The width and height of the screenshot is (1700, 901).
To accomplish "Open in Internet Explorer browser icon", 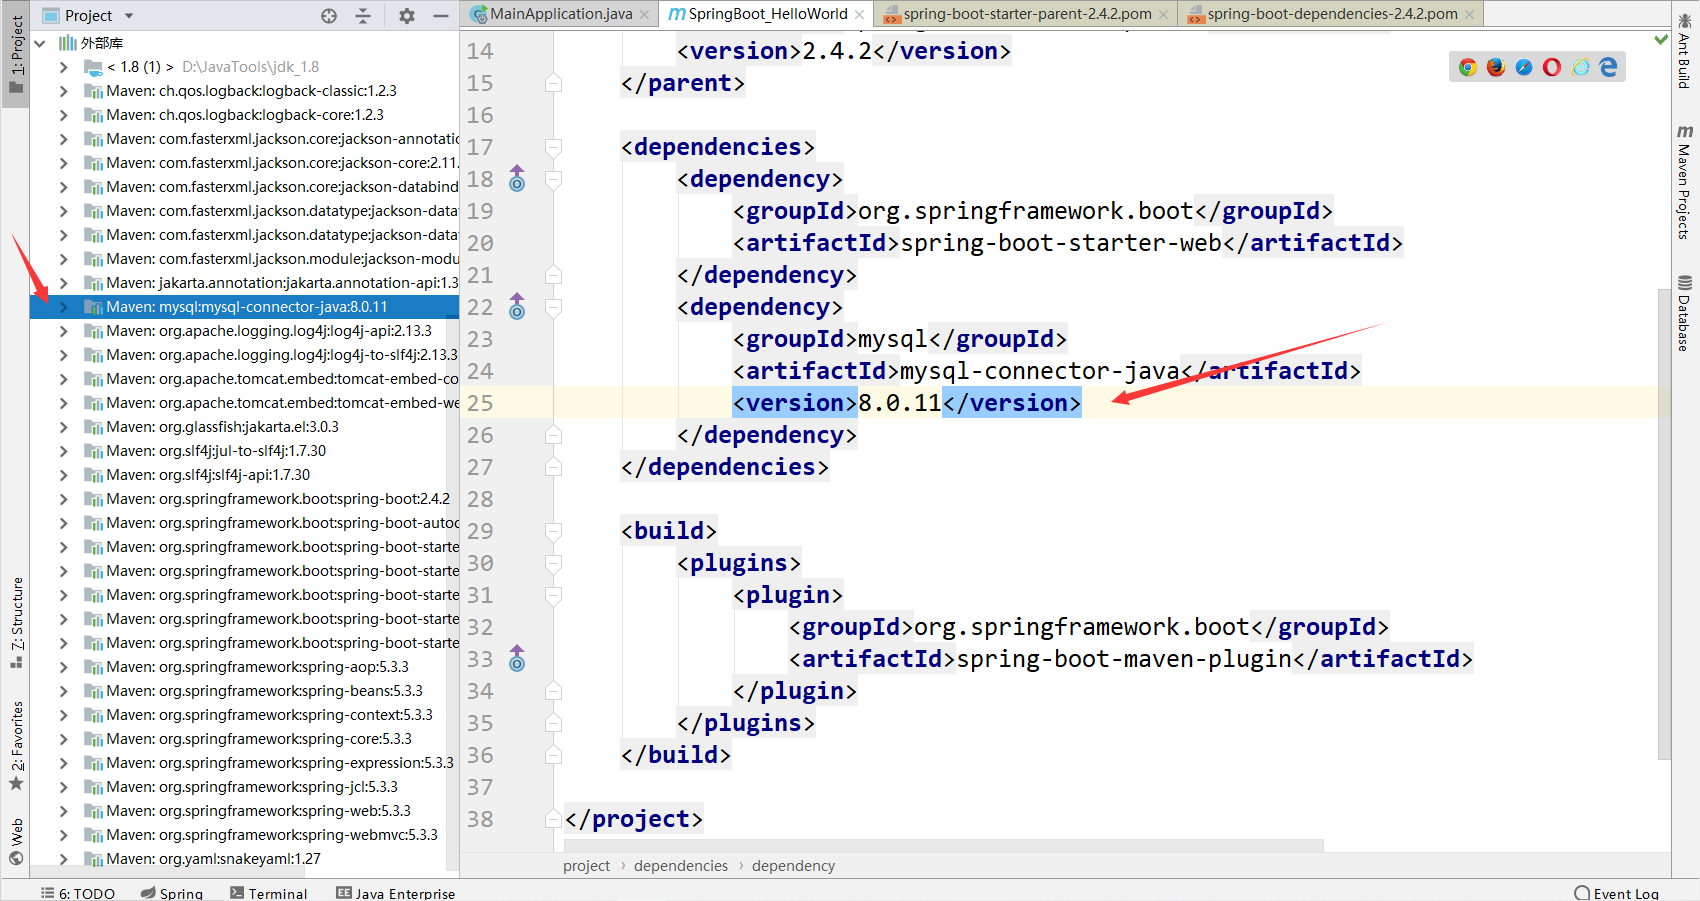I will 1580,67.
